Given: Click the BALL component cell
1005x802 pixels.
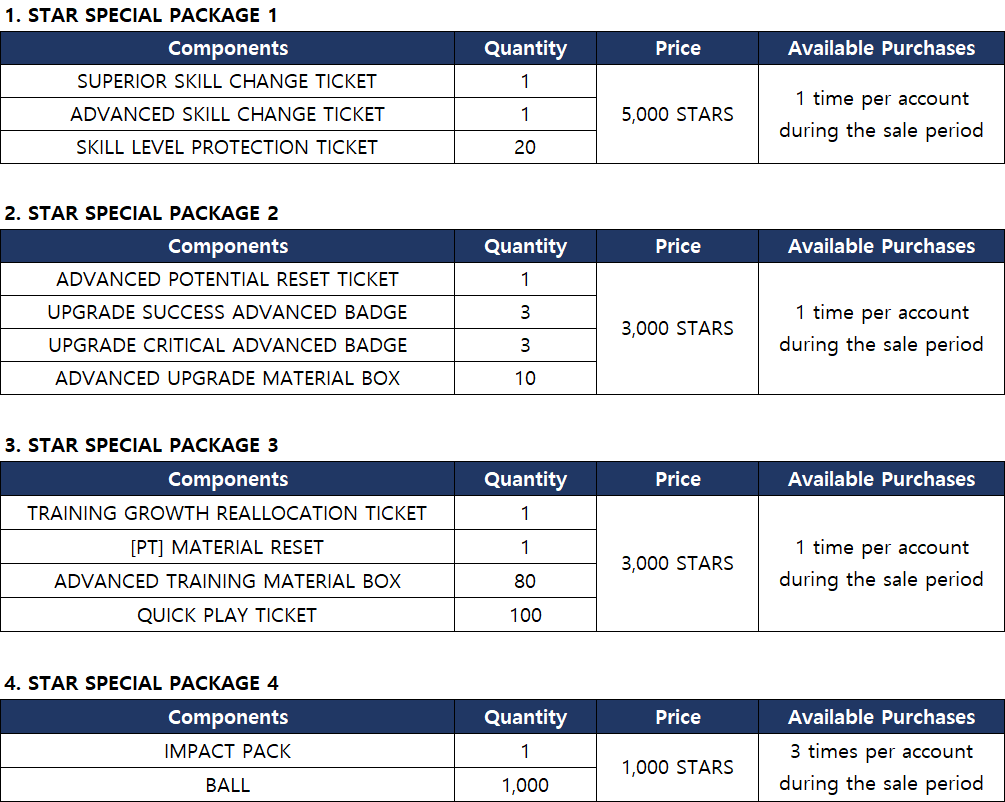Looking at the screenshot, I should (227, 785).
